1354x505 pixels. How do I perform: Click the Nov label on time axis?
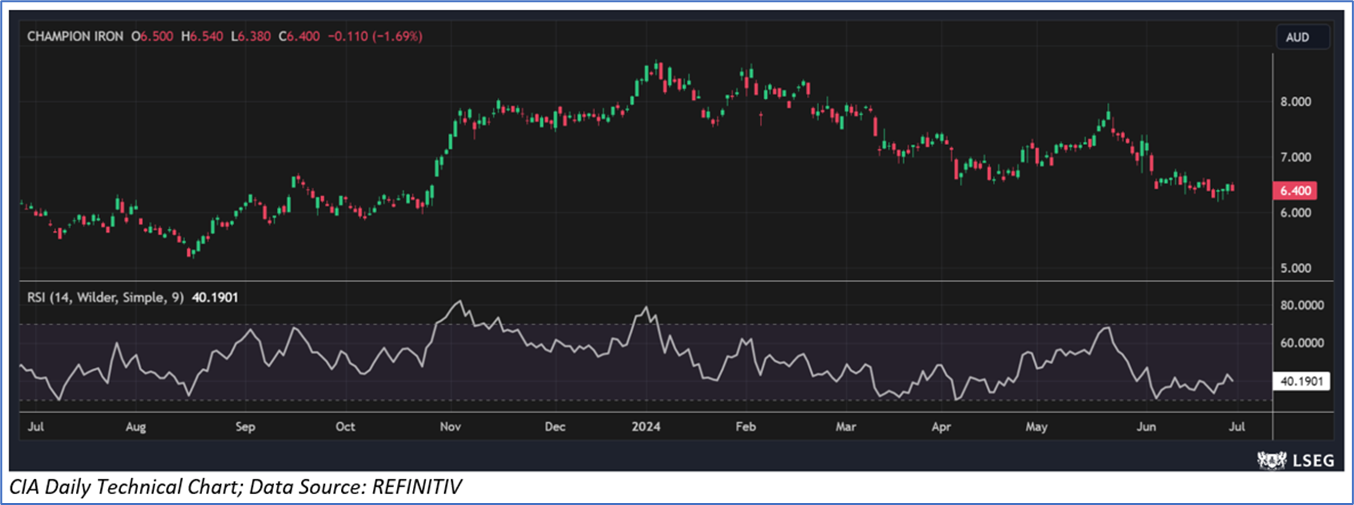[x=450, y=427]
